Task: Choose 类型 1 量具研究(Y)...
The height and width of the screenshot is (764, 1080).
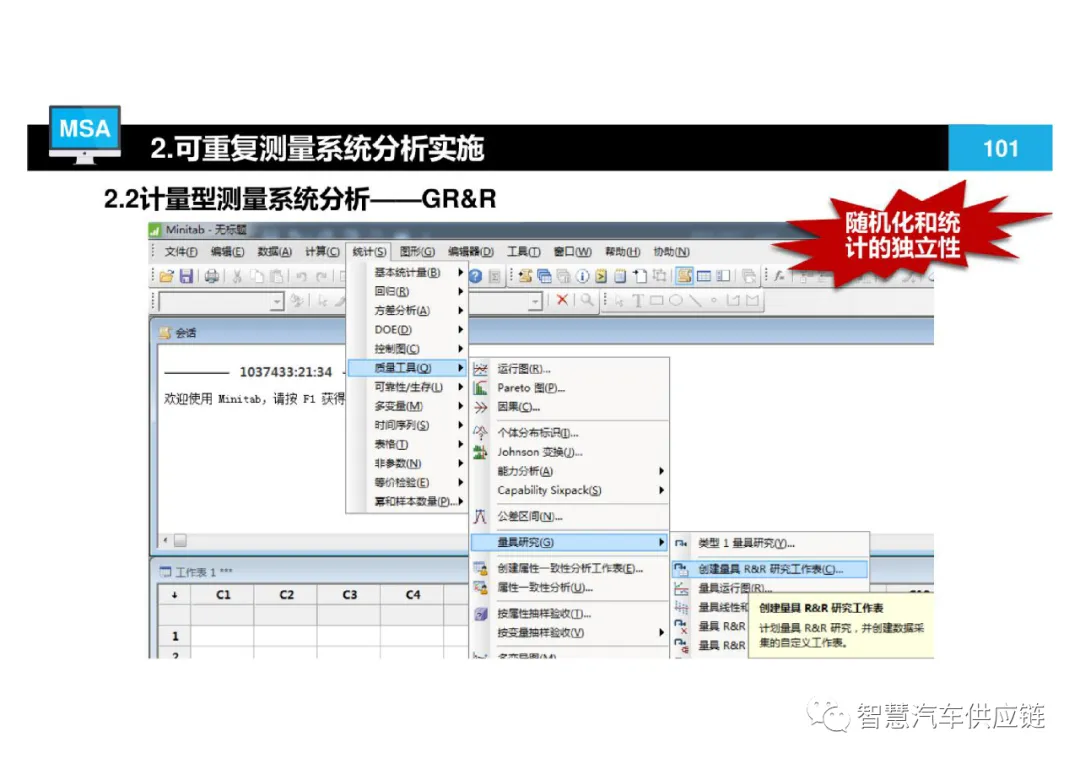Action: coord(770,544)
